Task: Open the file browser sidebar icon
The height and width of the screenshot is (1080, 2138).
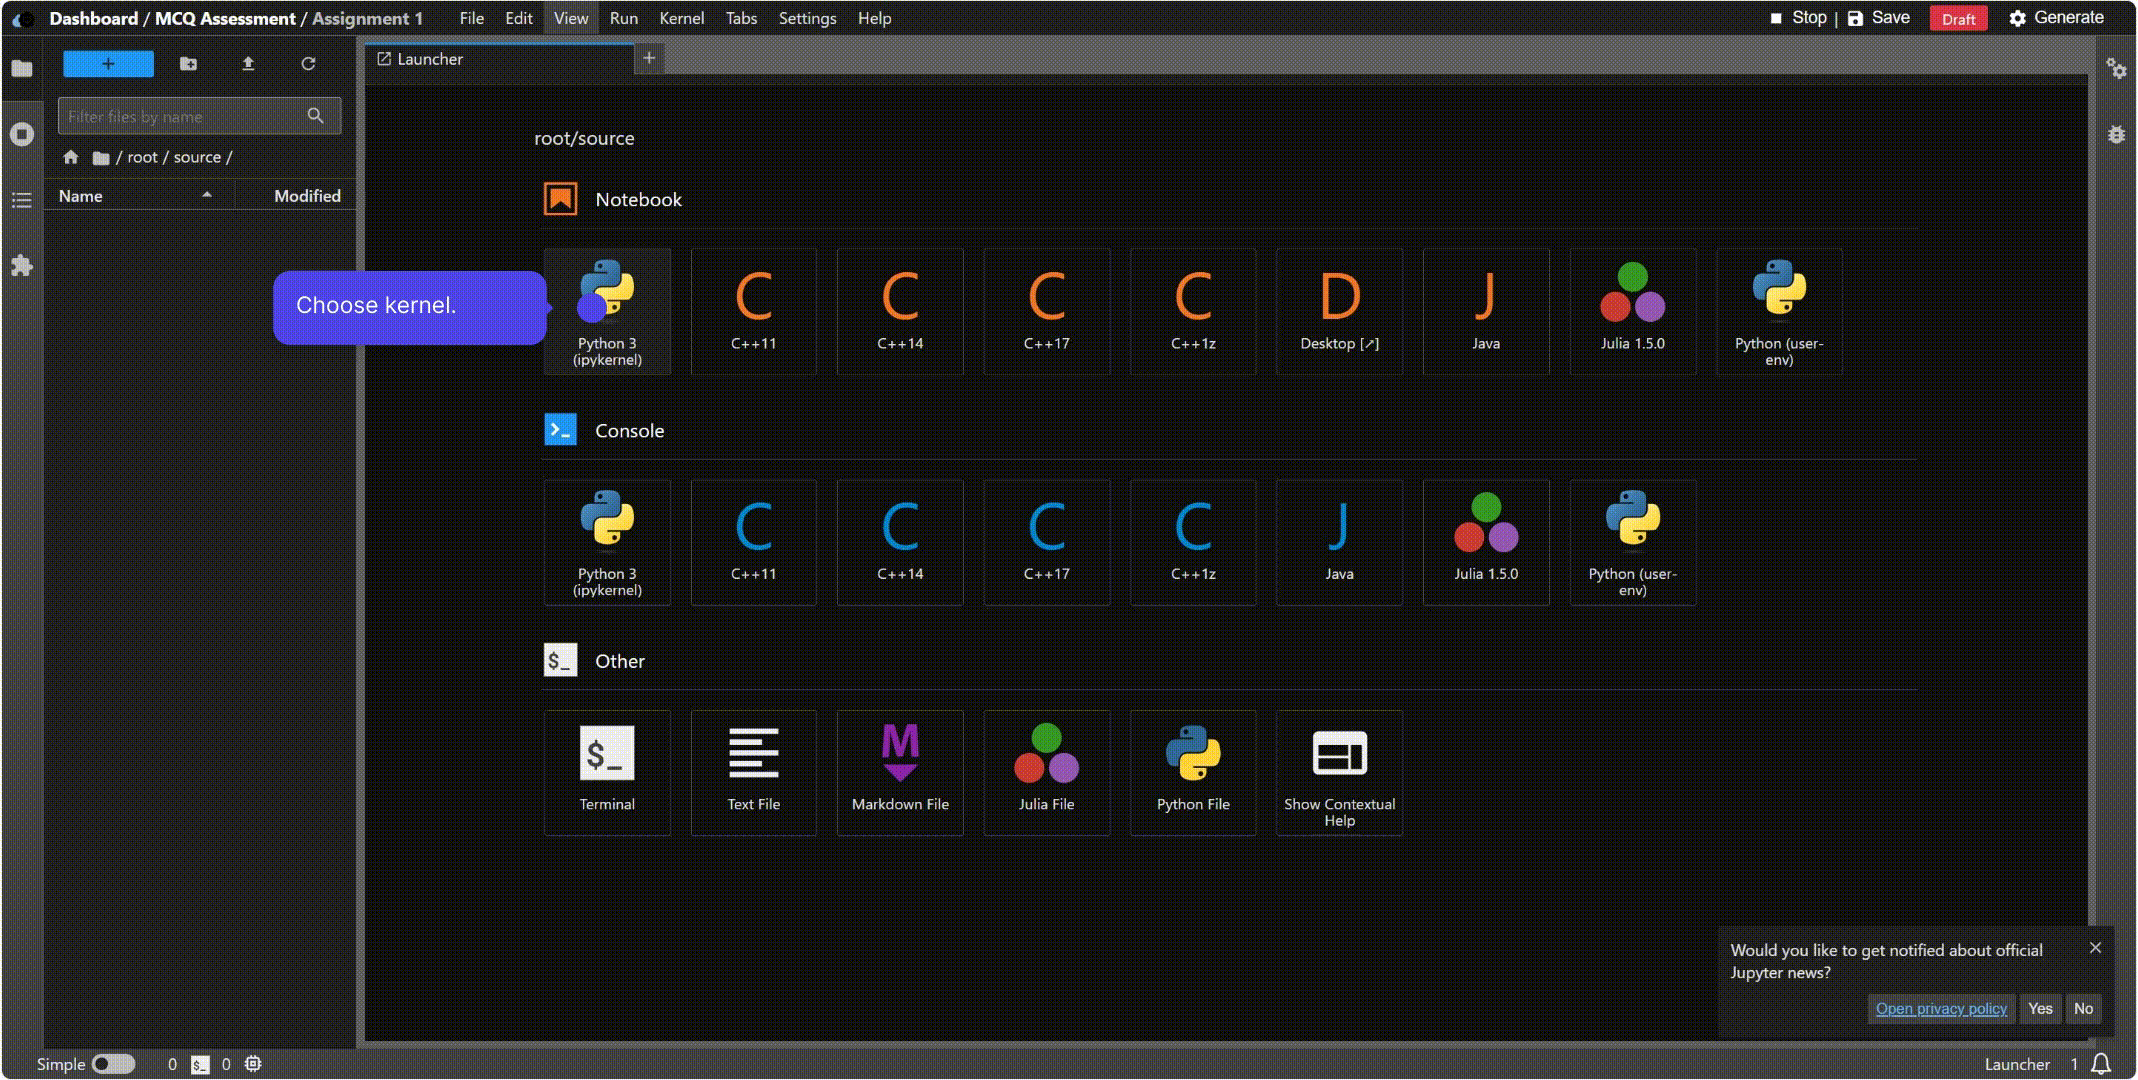Action: tap(22, 68)
